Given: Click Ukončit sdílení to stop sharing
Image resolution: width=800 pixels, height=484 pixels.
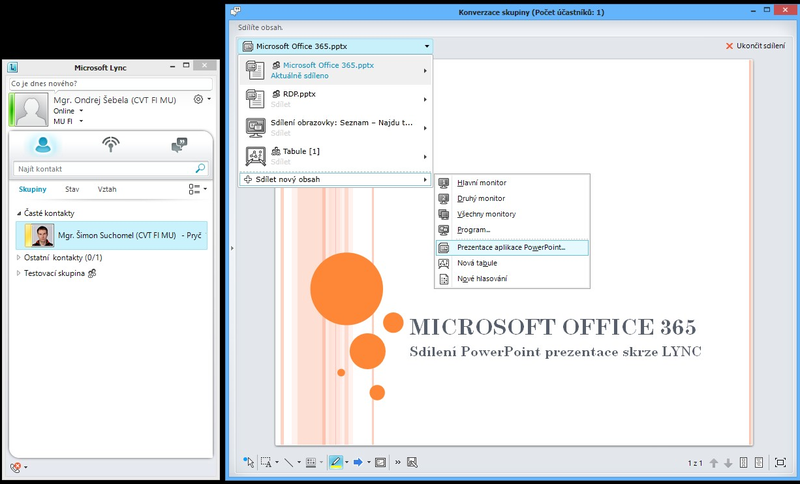Looking at the screenshot, I should 756,46.
